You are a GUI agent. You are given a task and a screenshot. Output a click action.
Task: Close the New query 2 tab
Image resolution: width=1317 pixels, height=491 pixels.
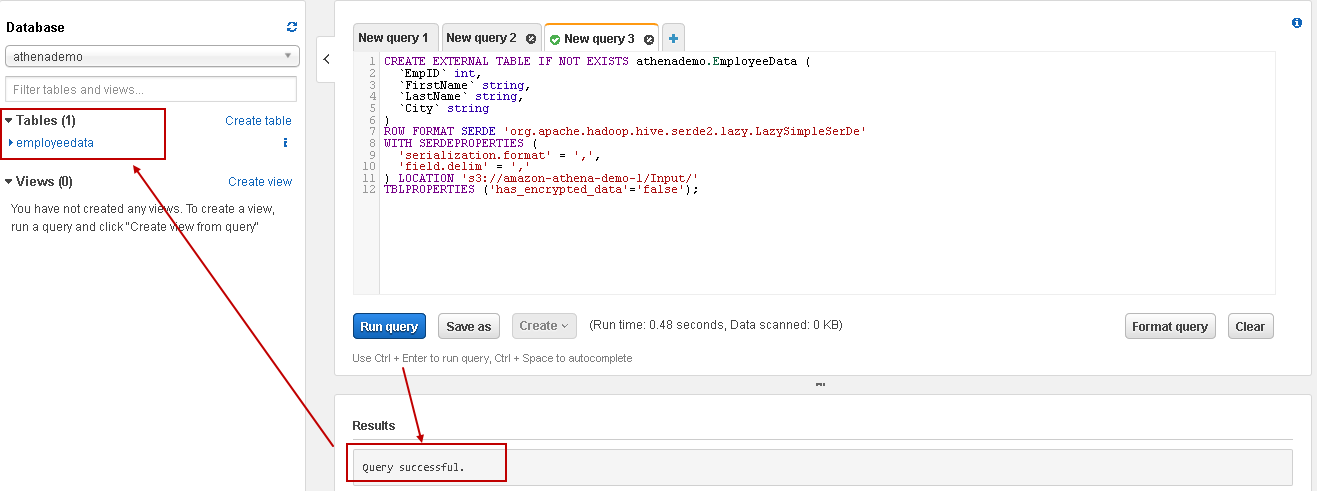pos(531,39)
